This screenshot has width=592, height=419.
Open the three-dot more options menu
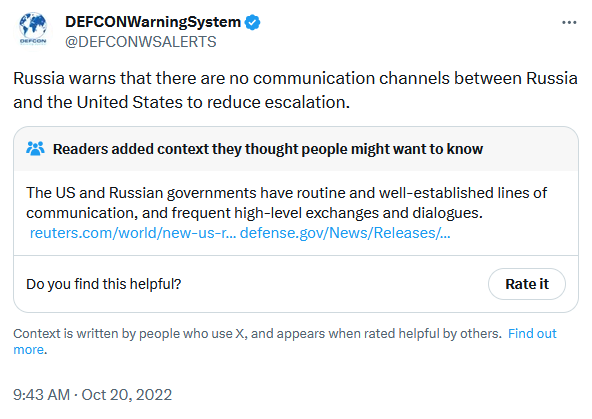[569, 23]
